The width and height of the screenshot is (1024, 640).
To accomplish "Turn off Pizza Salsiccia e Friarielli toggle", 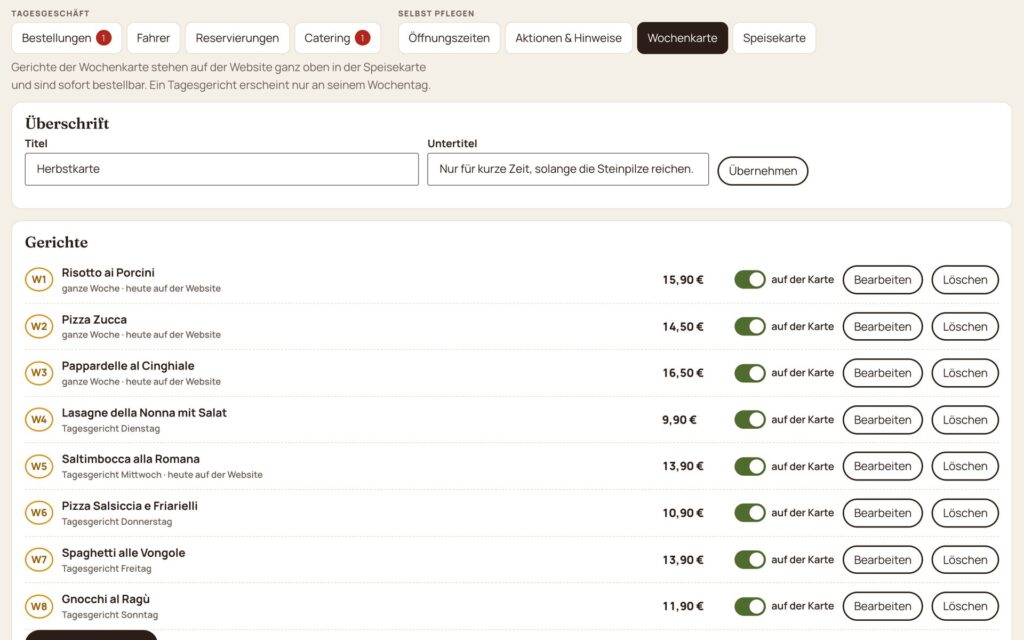I will point(750,513).
